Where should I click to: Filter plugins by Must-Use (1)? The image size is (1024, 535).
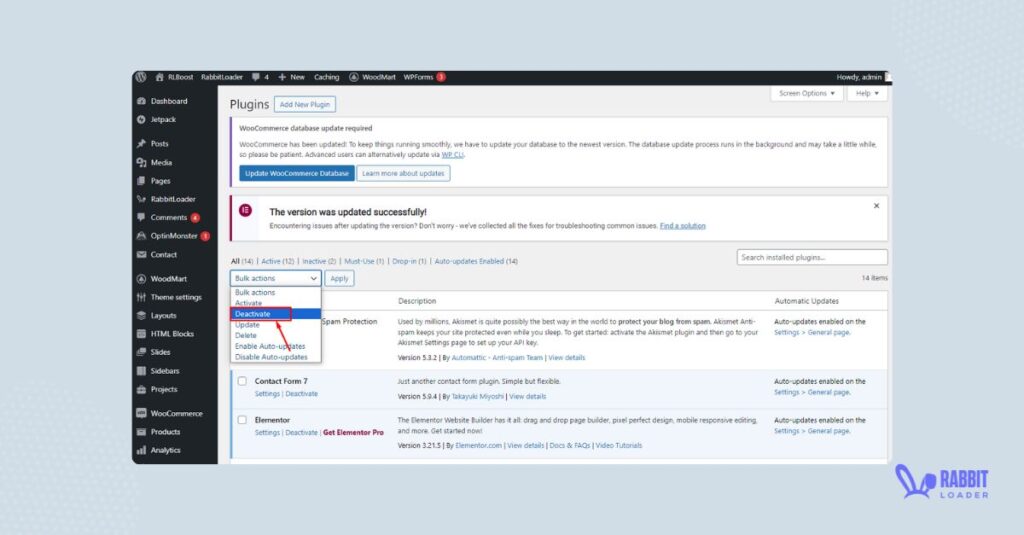point(364,261)
